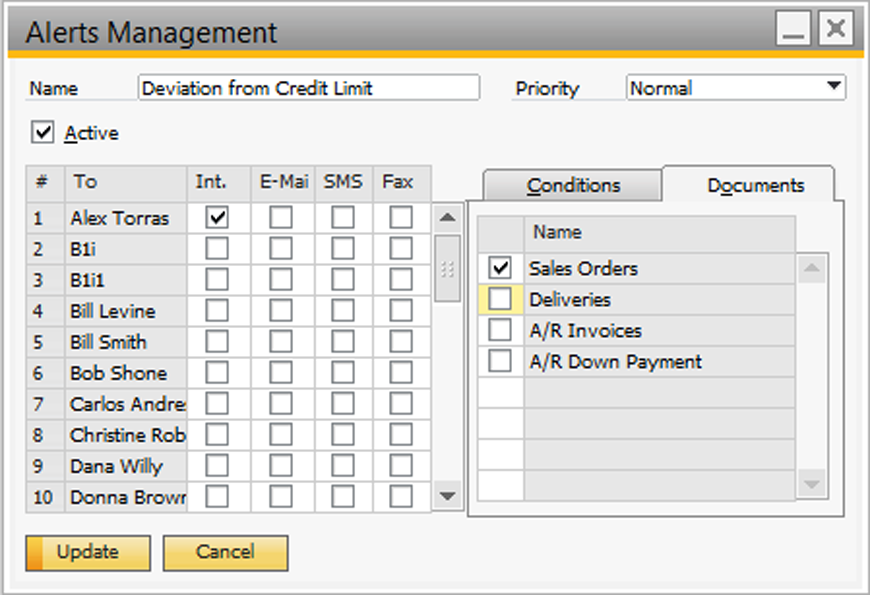Viewport: 870px width, 595px height.
Task: Enable E-Mail alert for Carlos Andres
Action: 280,403
